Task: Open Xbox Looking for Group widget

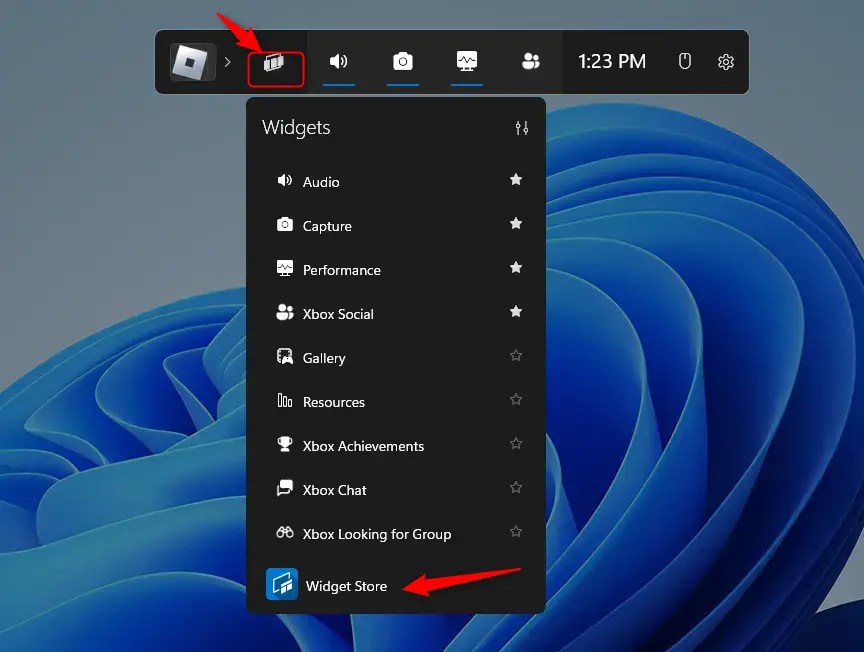Action: pos(396,534)
